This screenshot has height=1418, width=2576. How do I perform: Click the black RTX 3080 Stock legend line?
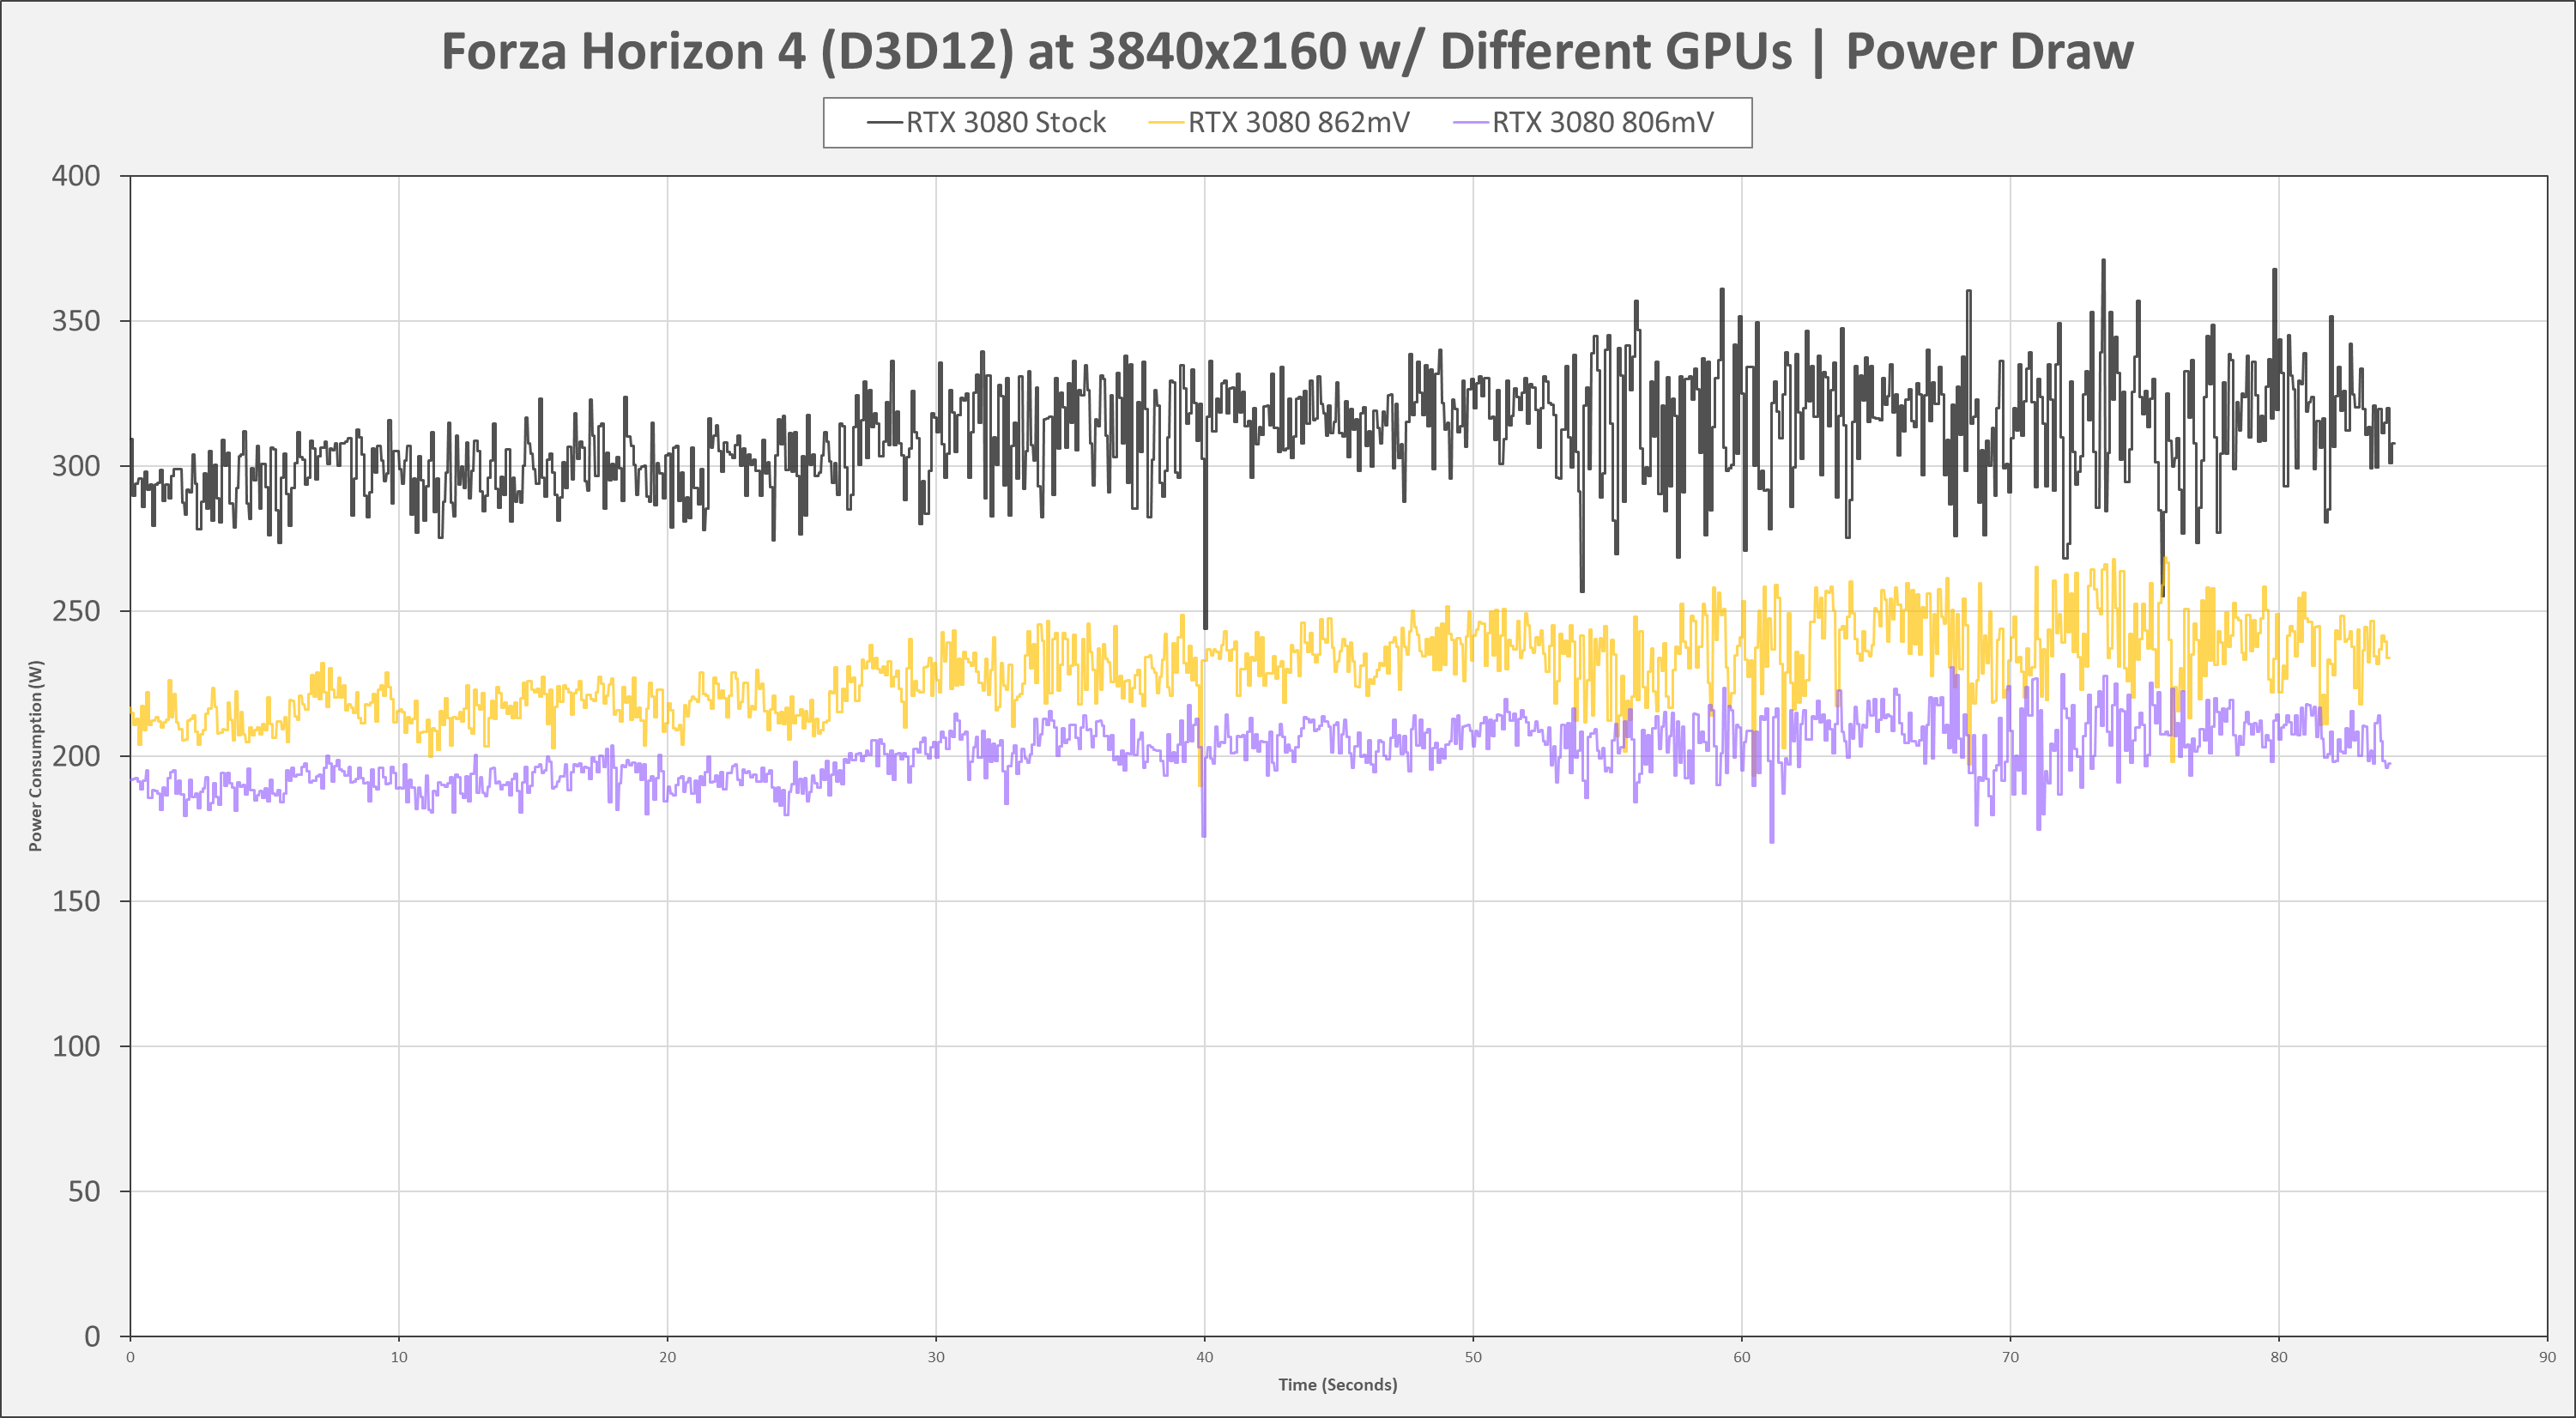(885, 123)
